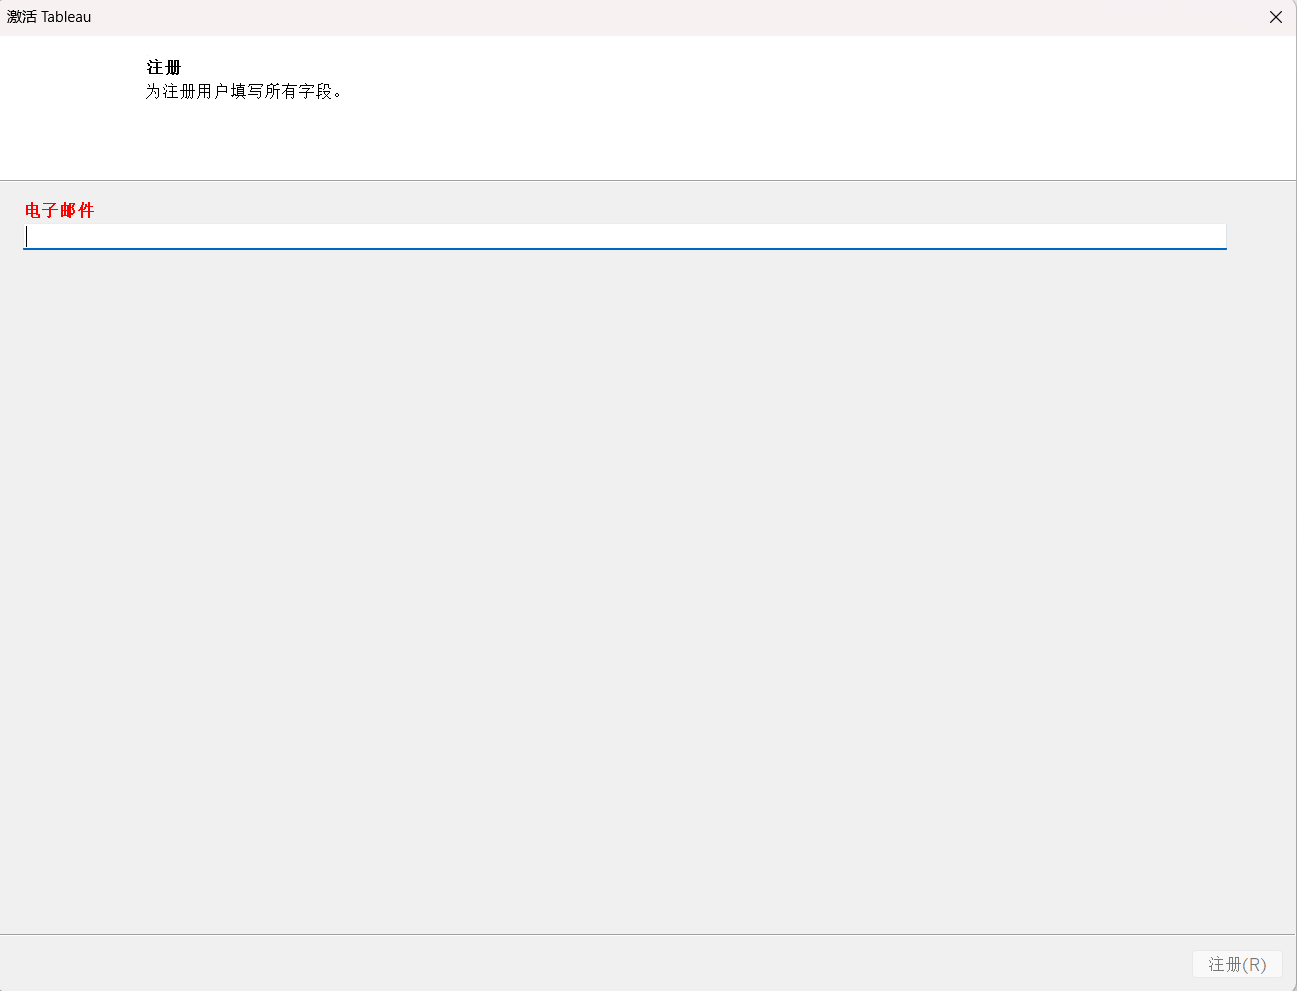
Task: Click the blue underline of the email box
Action: click(624, 248)
